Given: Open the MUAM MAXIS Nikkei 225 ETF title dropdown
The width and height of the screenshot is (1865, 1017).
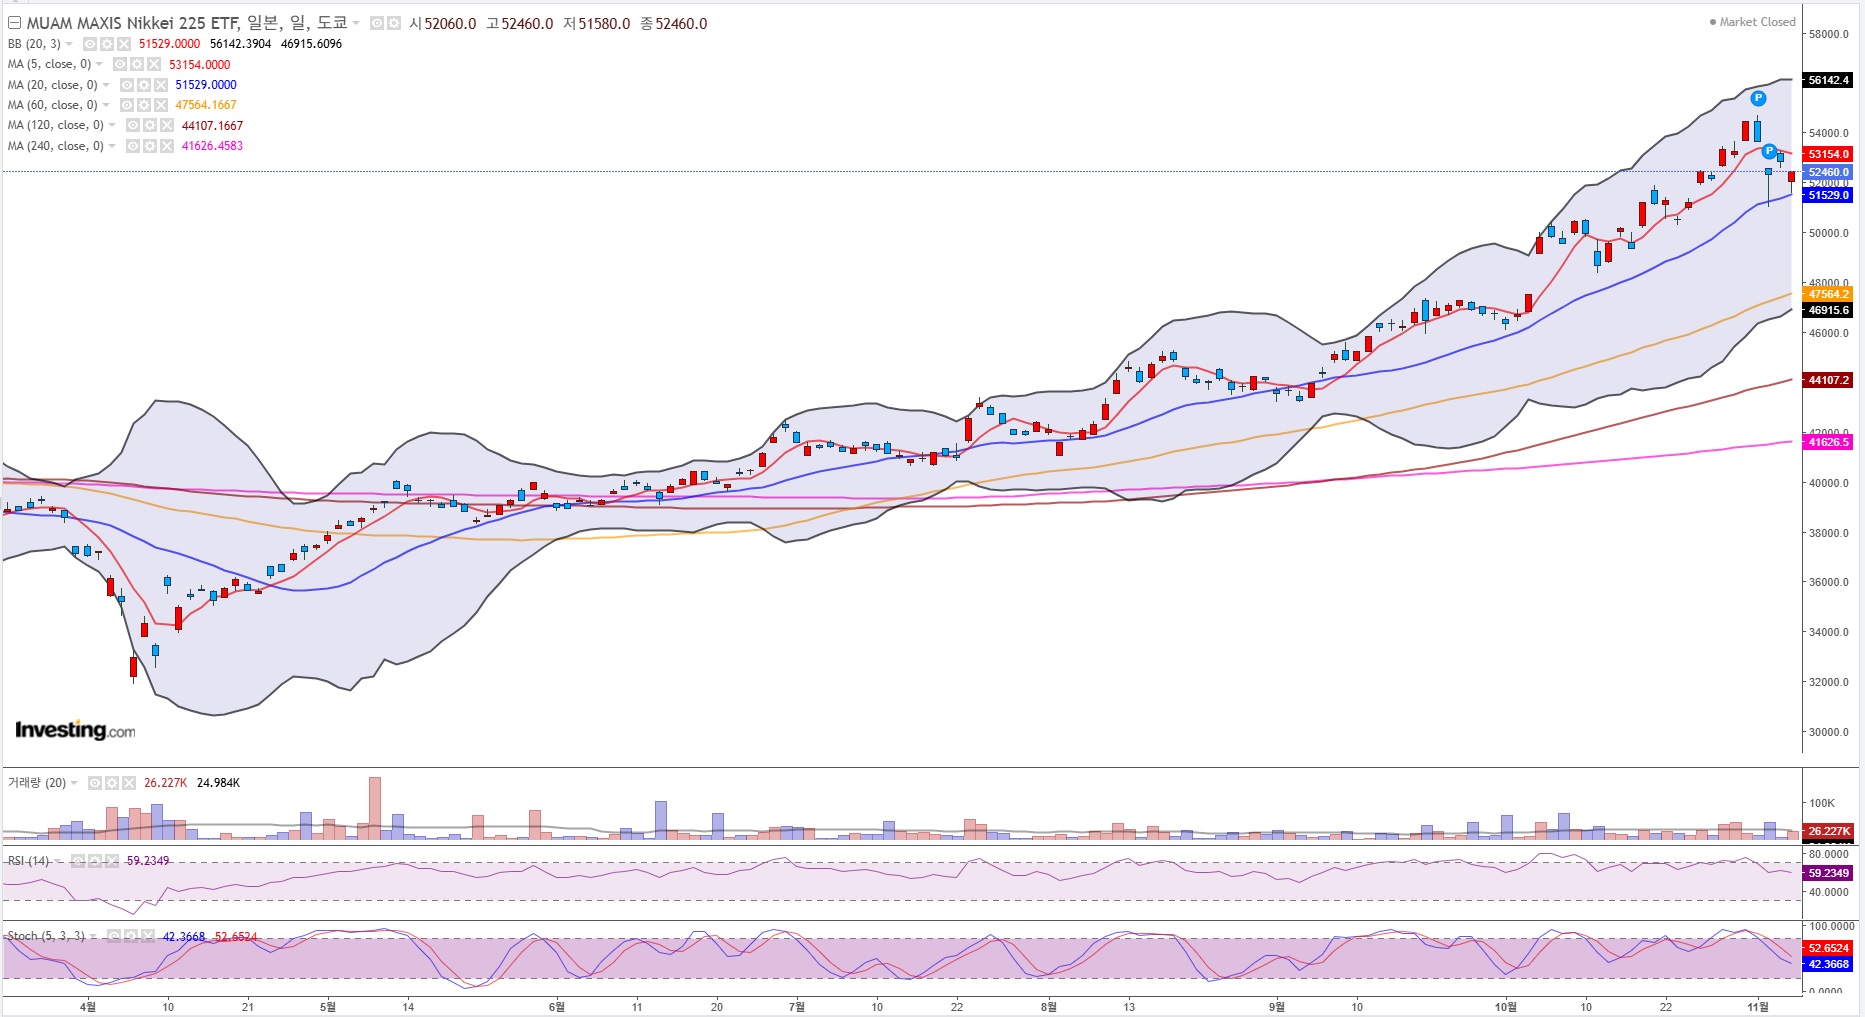Looking at the screenshot, I should pos(356,23).
